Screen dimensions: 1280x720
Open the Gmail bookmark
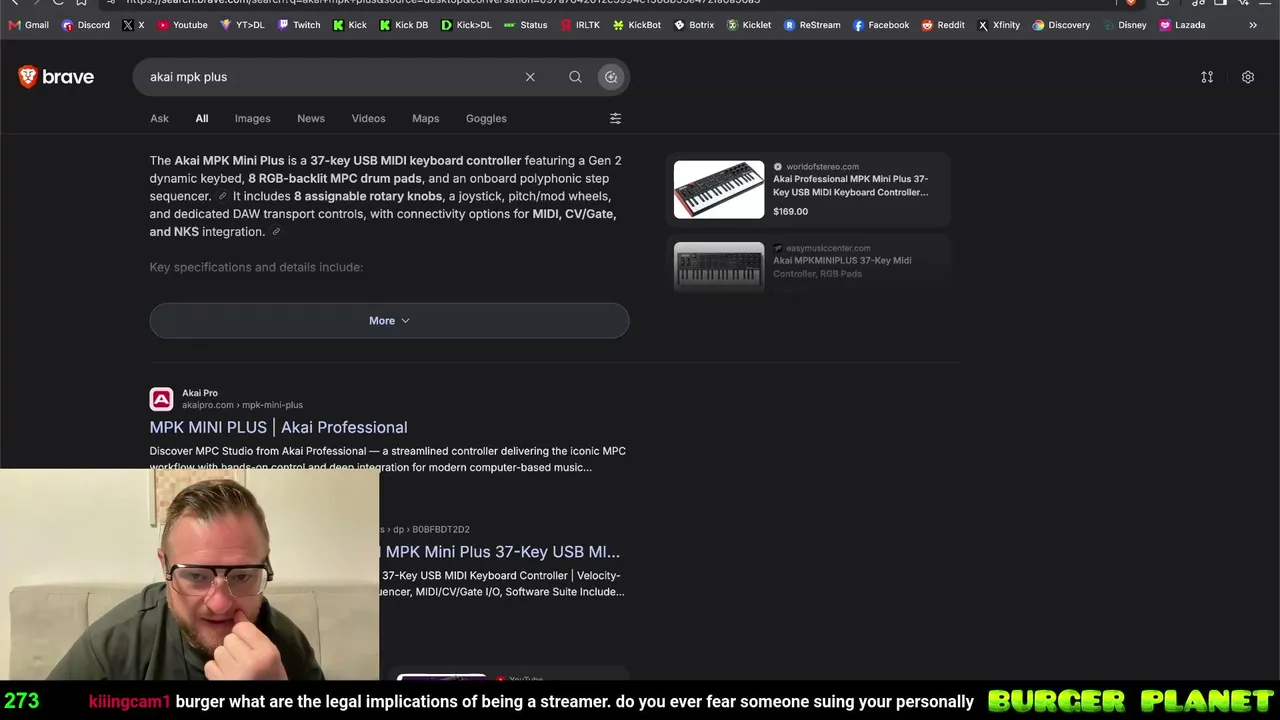28,25
